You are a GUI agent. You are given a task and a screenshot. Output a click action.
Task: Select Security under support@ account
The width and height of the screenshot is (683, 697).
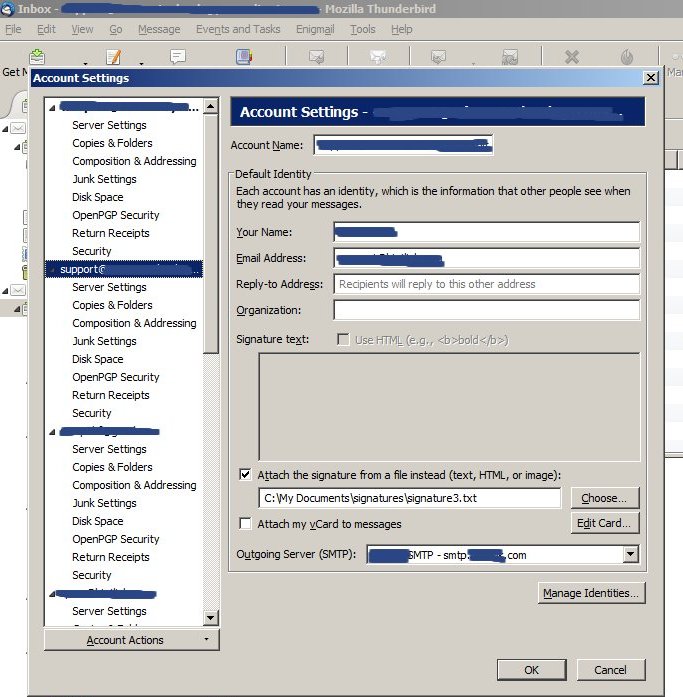click(92, 413)
